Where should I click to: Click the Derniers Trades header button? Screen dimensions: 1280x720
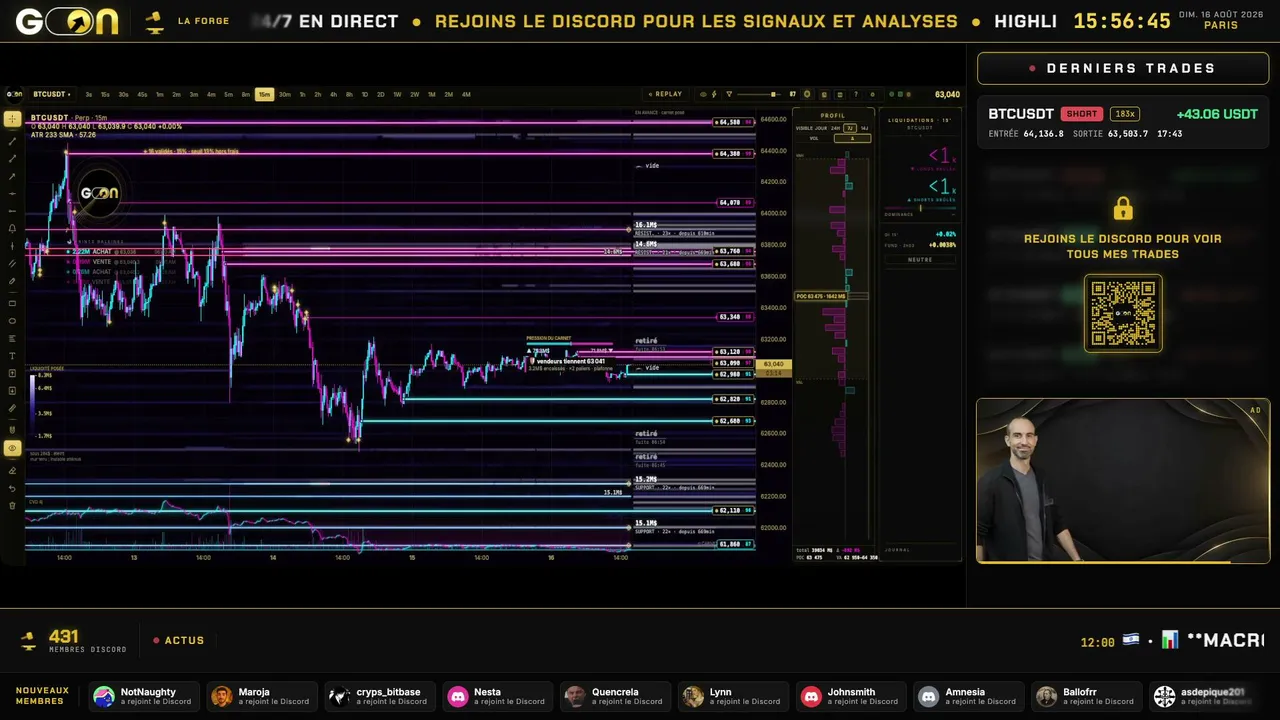(x=1123, y=68)
